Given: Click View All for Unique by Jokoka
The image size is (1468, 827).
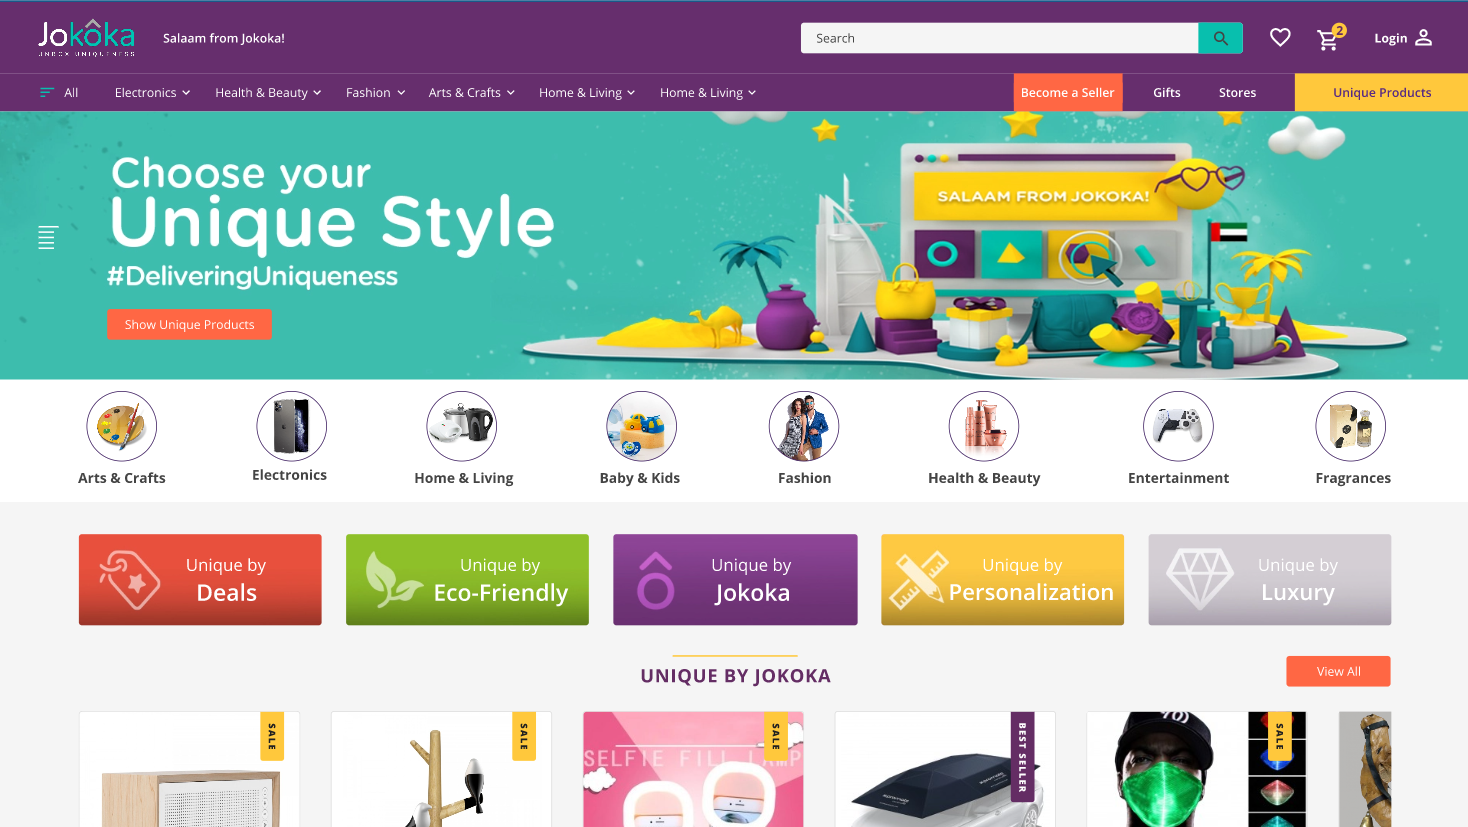Looking at the screenshot, I should 1338,671.
